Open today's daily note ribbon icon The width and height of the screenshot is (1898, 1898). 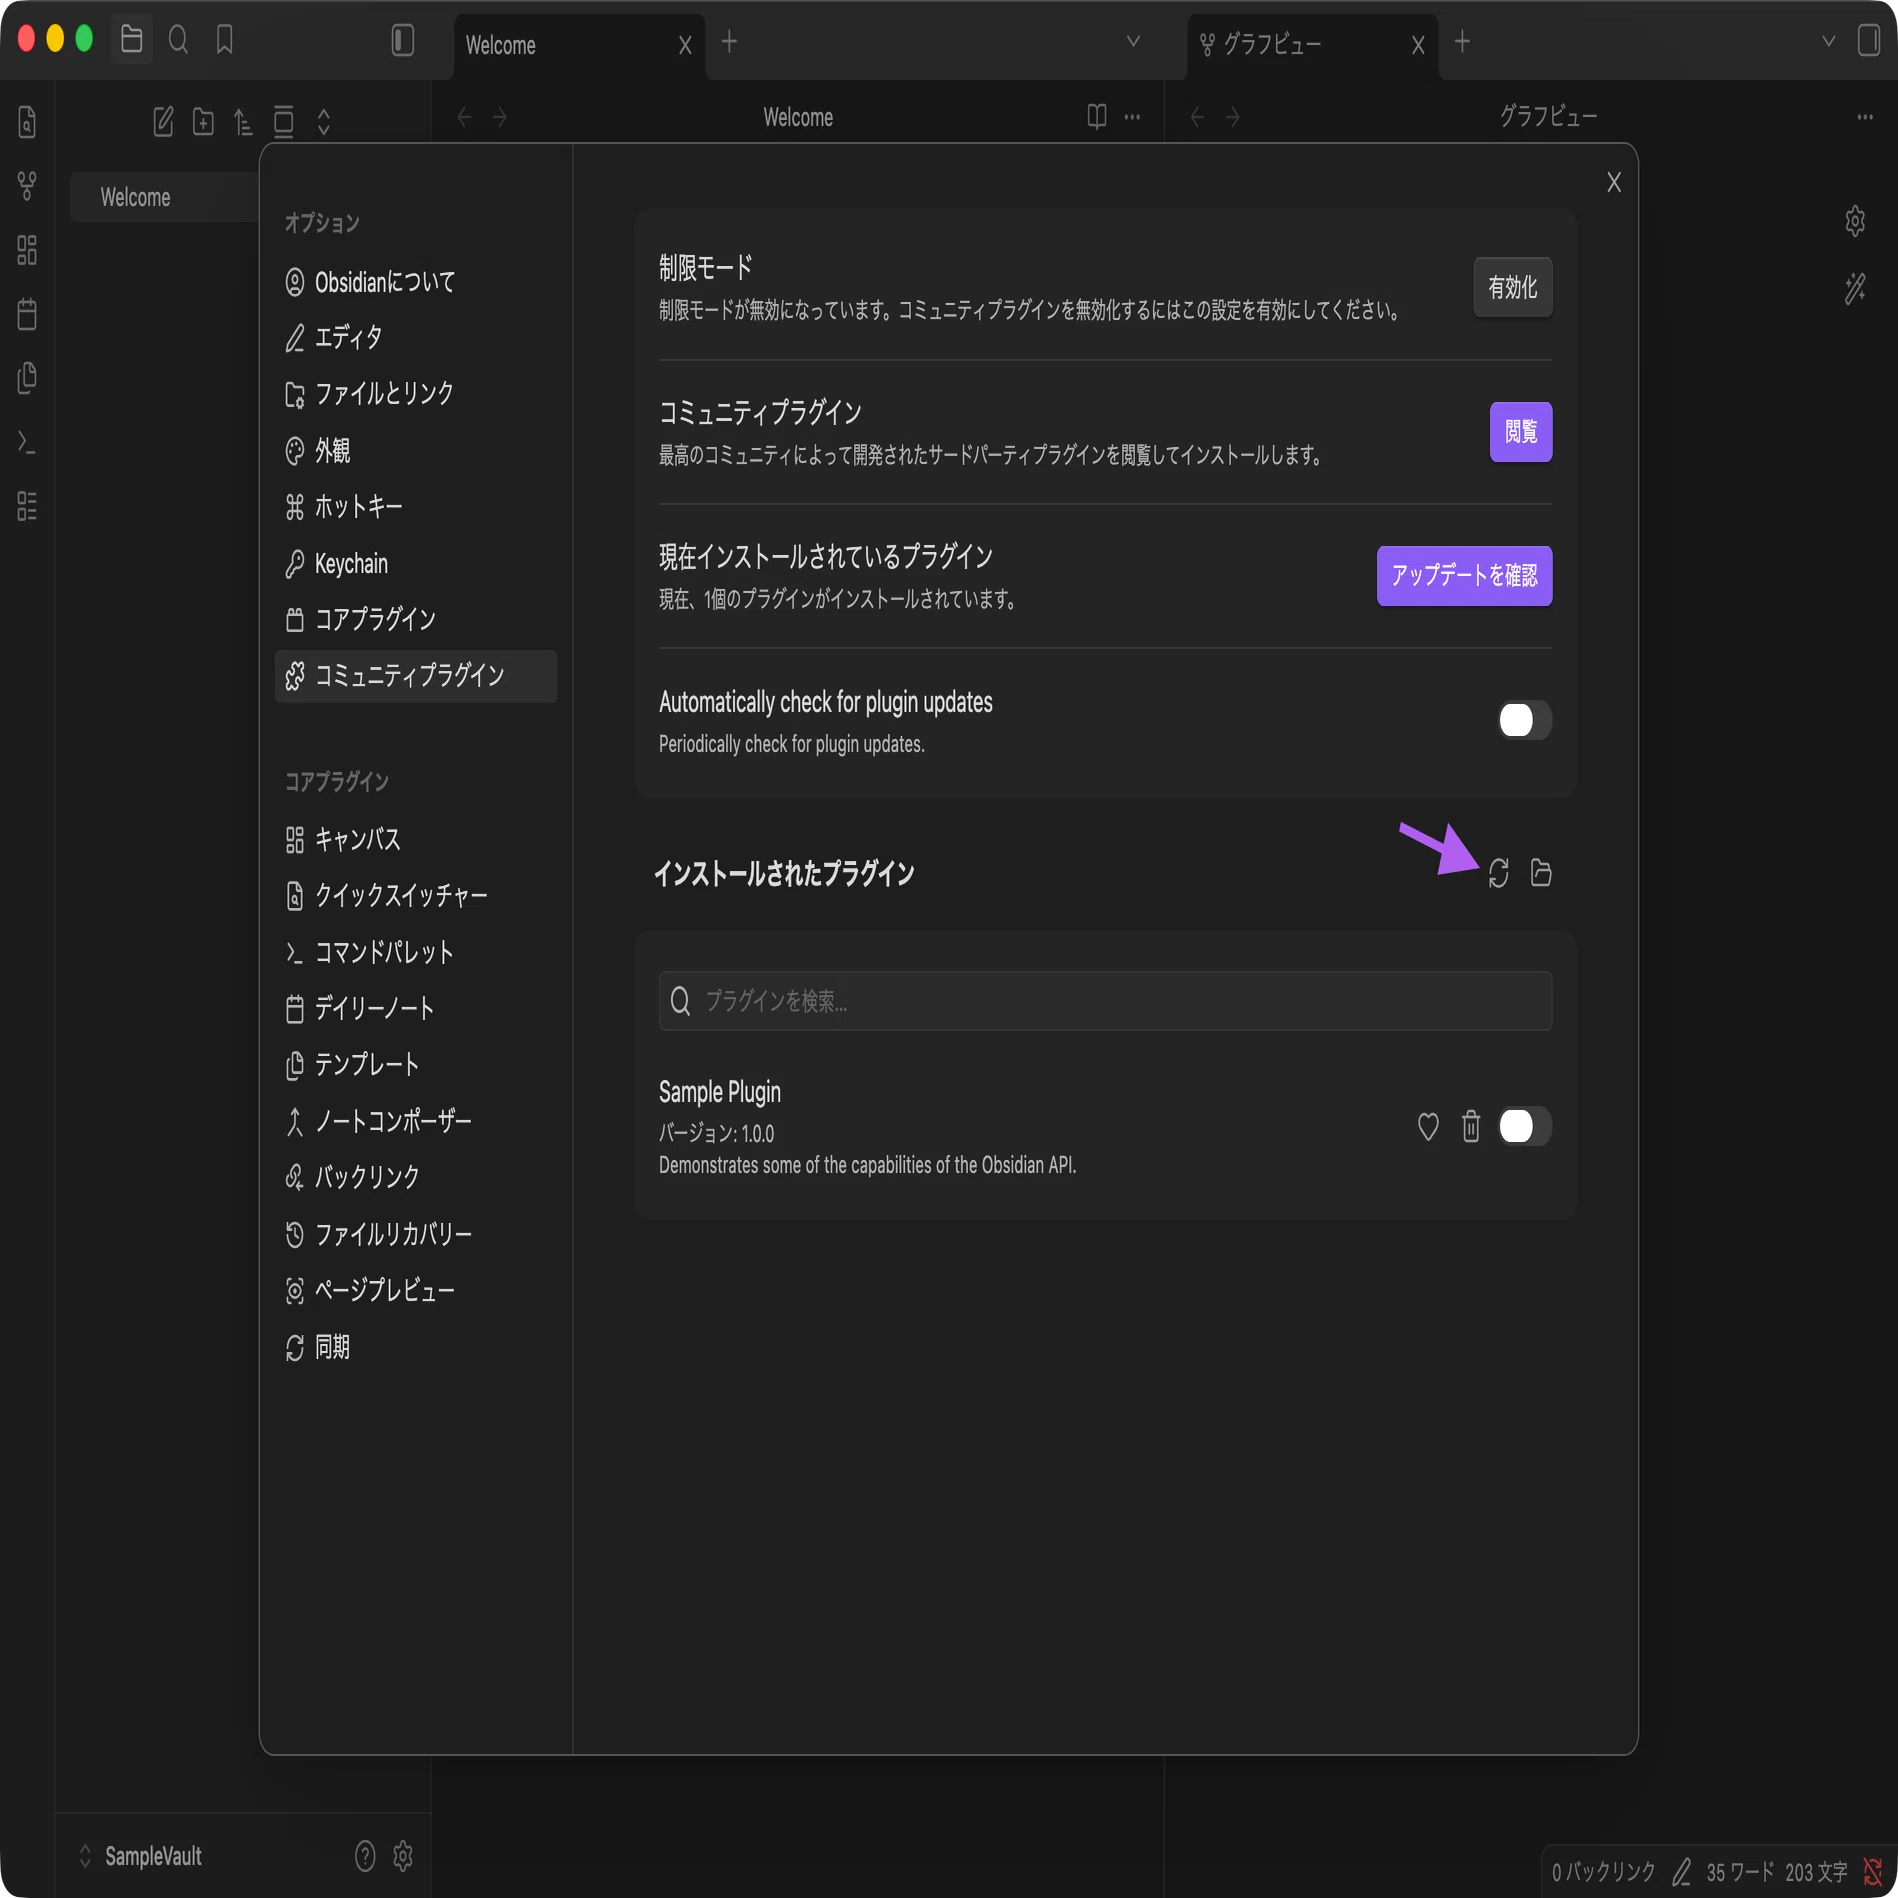tap(27, 314)
